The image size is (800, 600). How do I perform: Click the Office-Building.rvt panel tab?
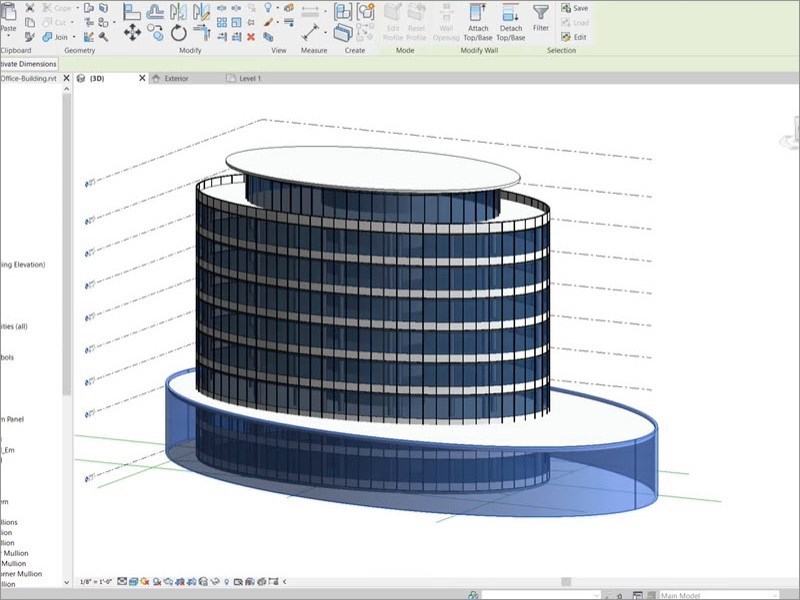click(x=29, y=79)
